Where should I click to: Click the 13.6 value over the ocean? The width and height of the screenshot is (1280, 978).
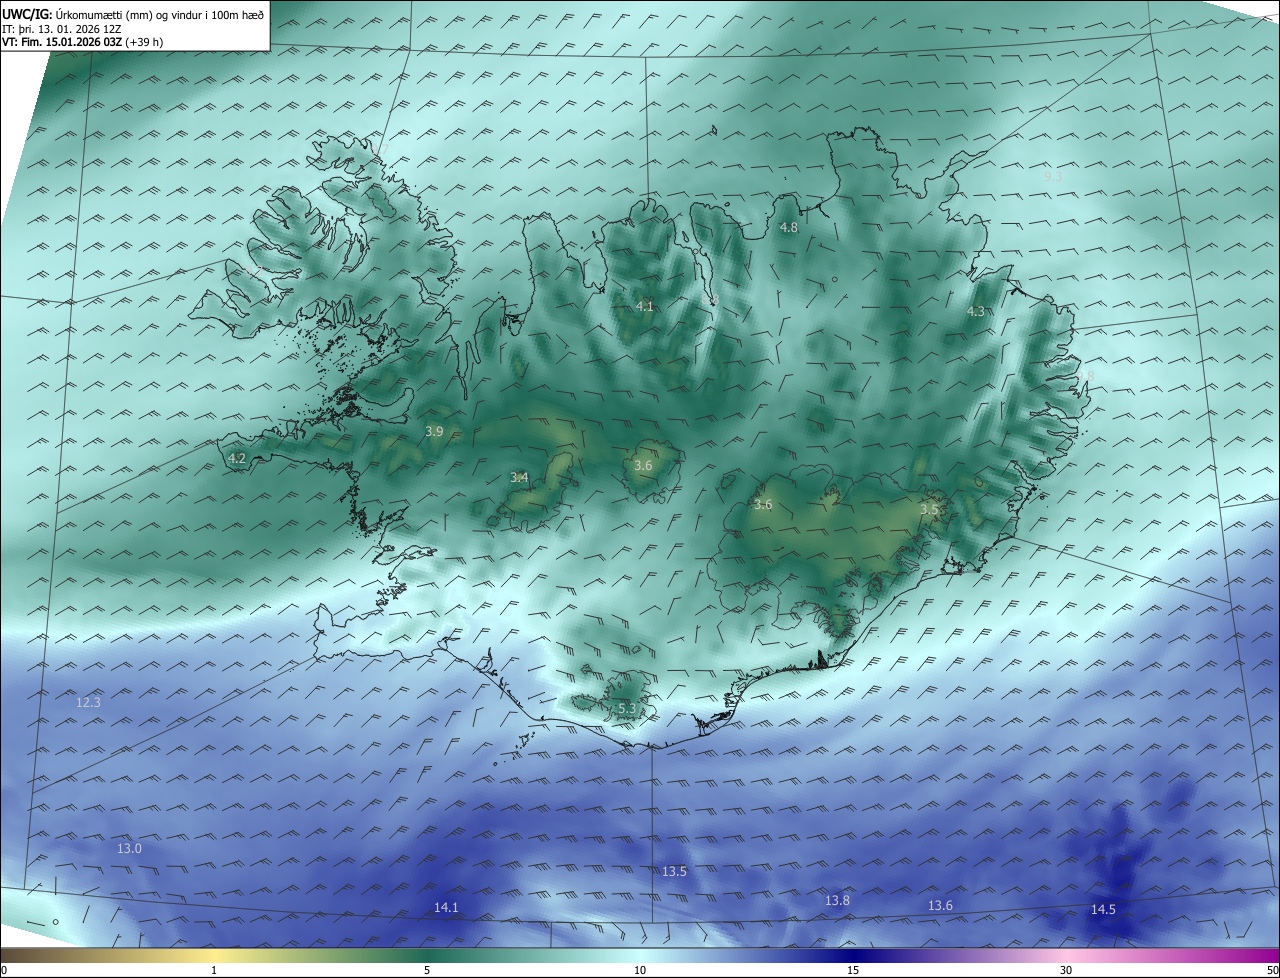[x=940, y=906]
